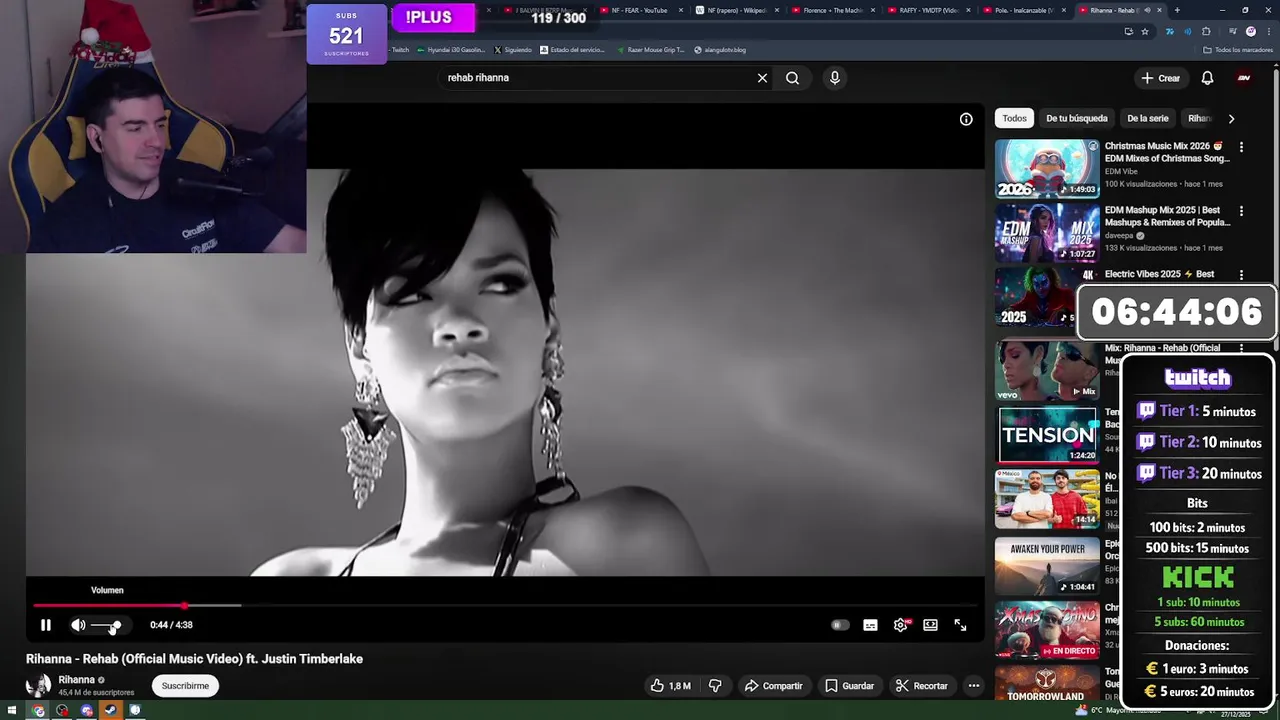1280x720 pixels.
Task: Switch to 'NF - FEAR - YouTube' tab
Action: point(639,10)
